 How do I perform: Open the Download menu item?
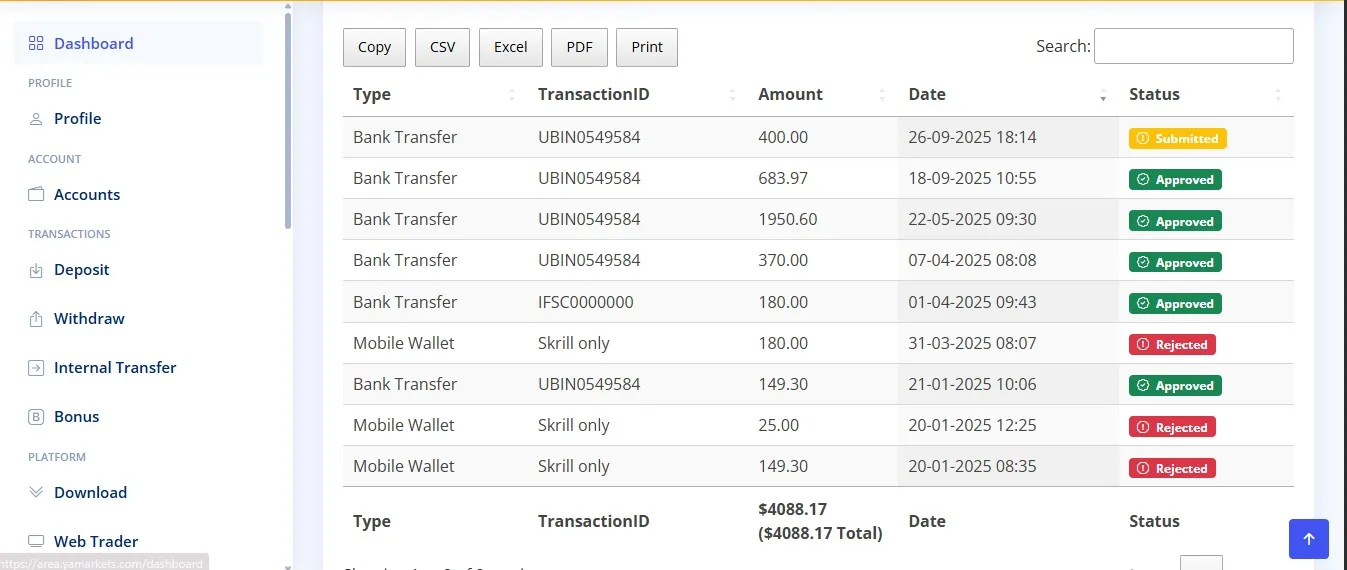pyautogui.click(x=90, y=492)
